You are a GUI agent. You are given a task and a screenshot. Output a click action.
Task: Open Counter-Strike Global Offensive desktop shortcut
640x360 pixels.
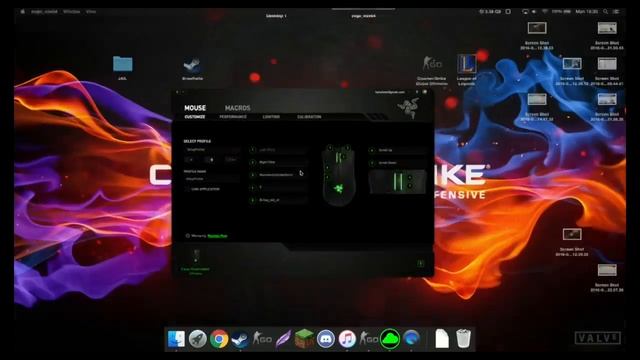431,64
